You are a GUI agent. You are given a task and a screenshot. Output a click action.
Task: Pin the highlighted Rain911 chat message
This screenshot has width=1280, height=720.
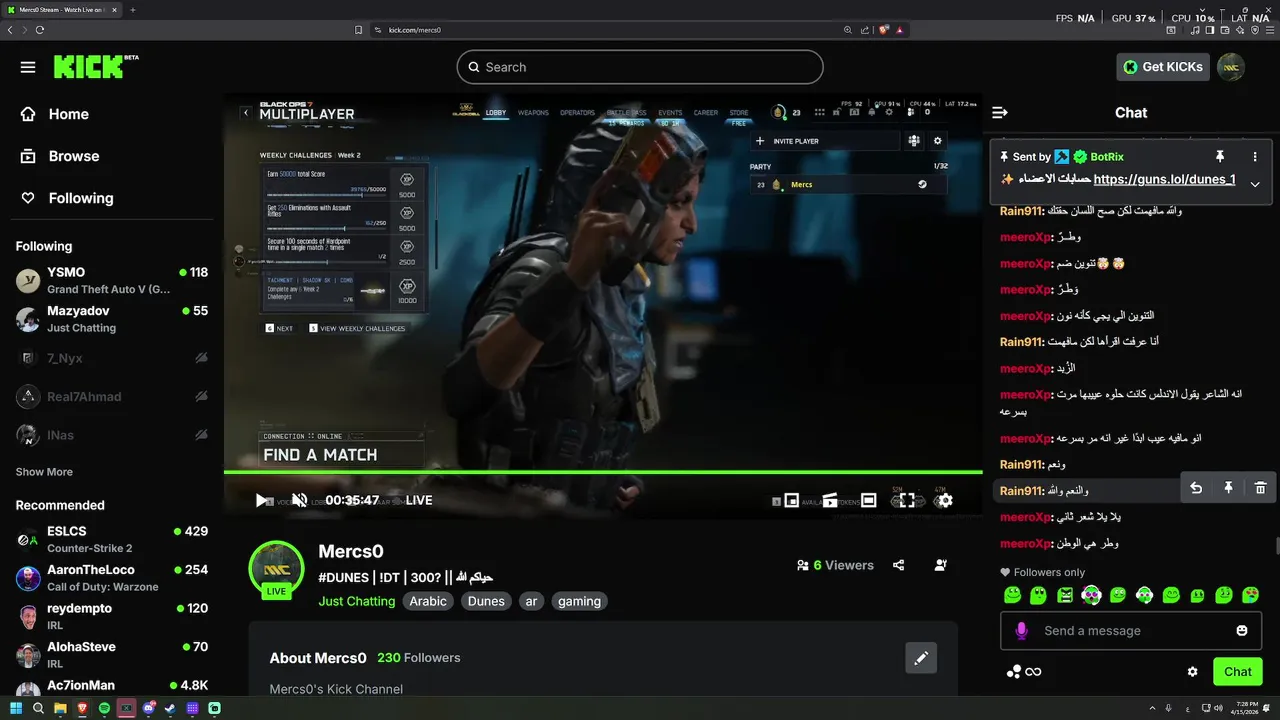(x=1228, y=488)
